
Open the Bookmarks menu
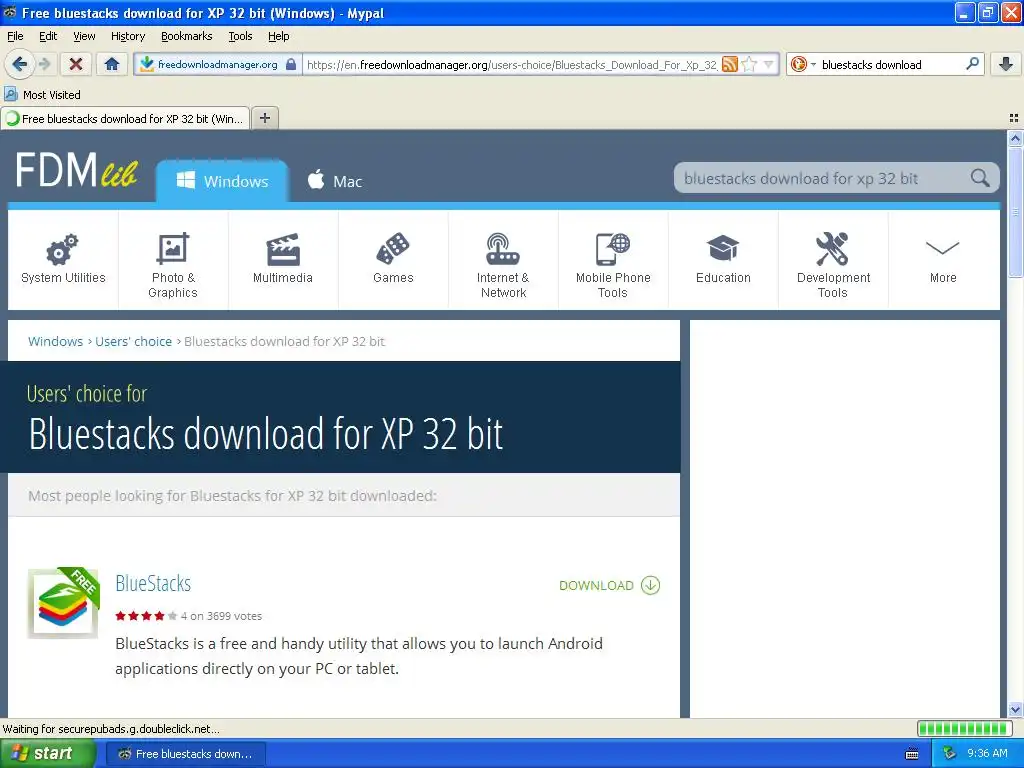coord(186,36)
